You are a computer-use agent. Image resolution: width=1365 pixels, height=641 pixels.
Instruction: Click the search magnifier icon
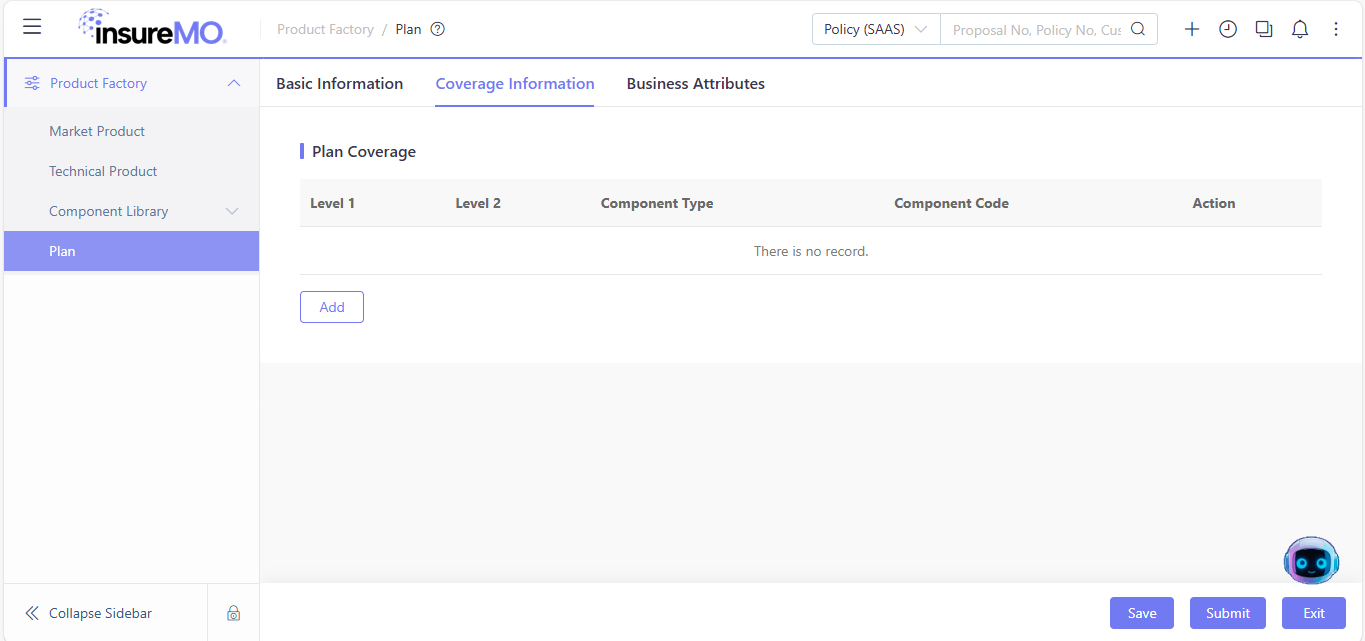pos(1138,29)
